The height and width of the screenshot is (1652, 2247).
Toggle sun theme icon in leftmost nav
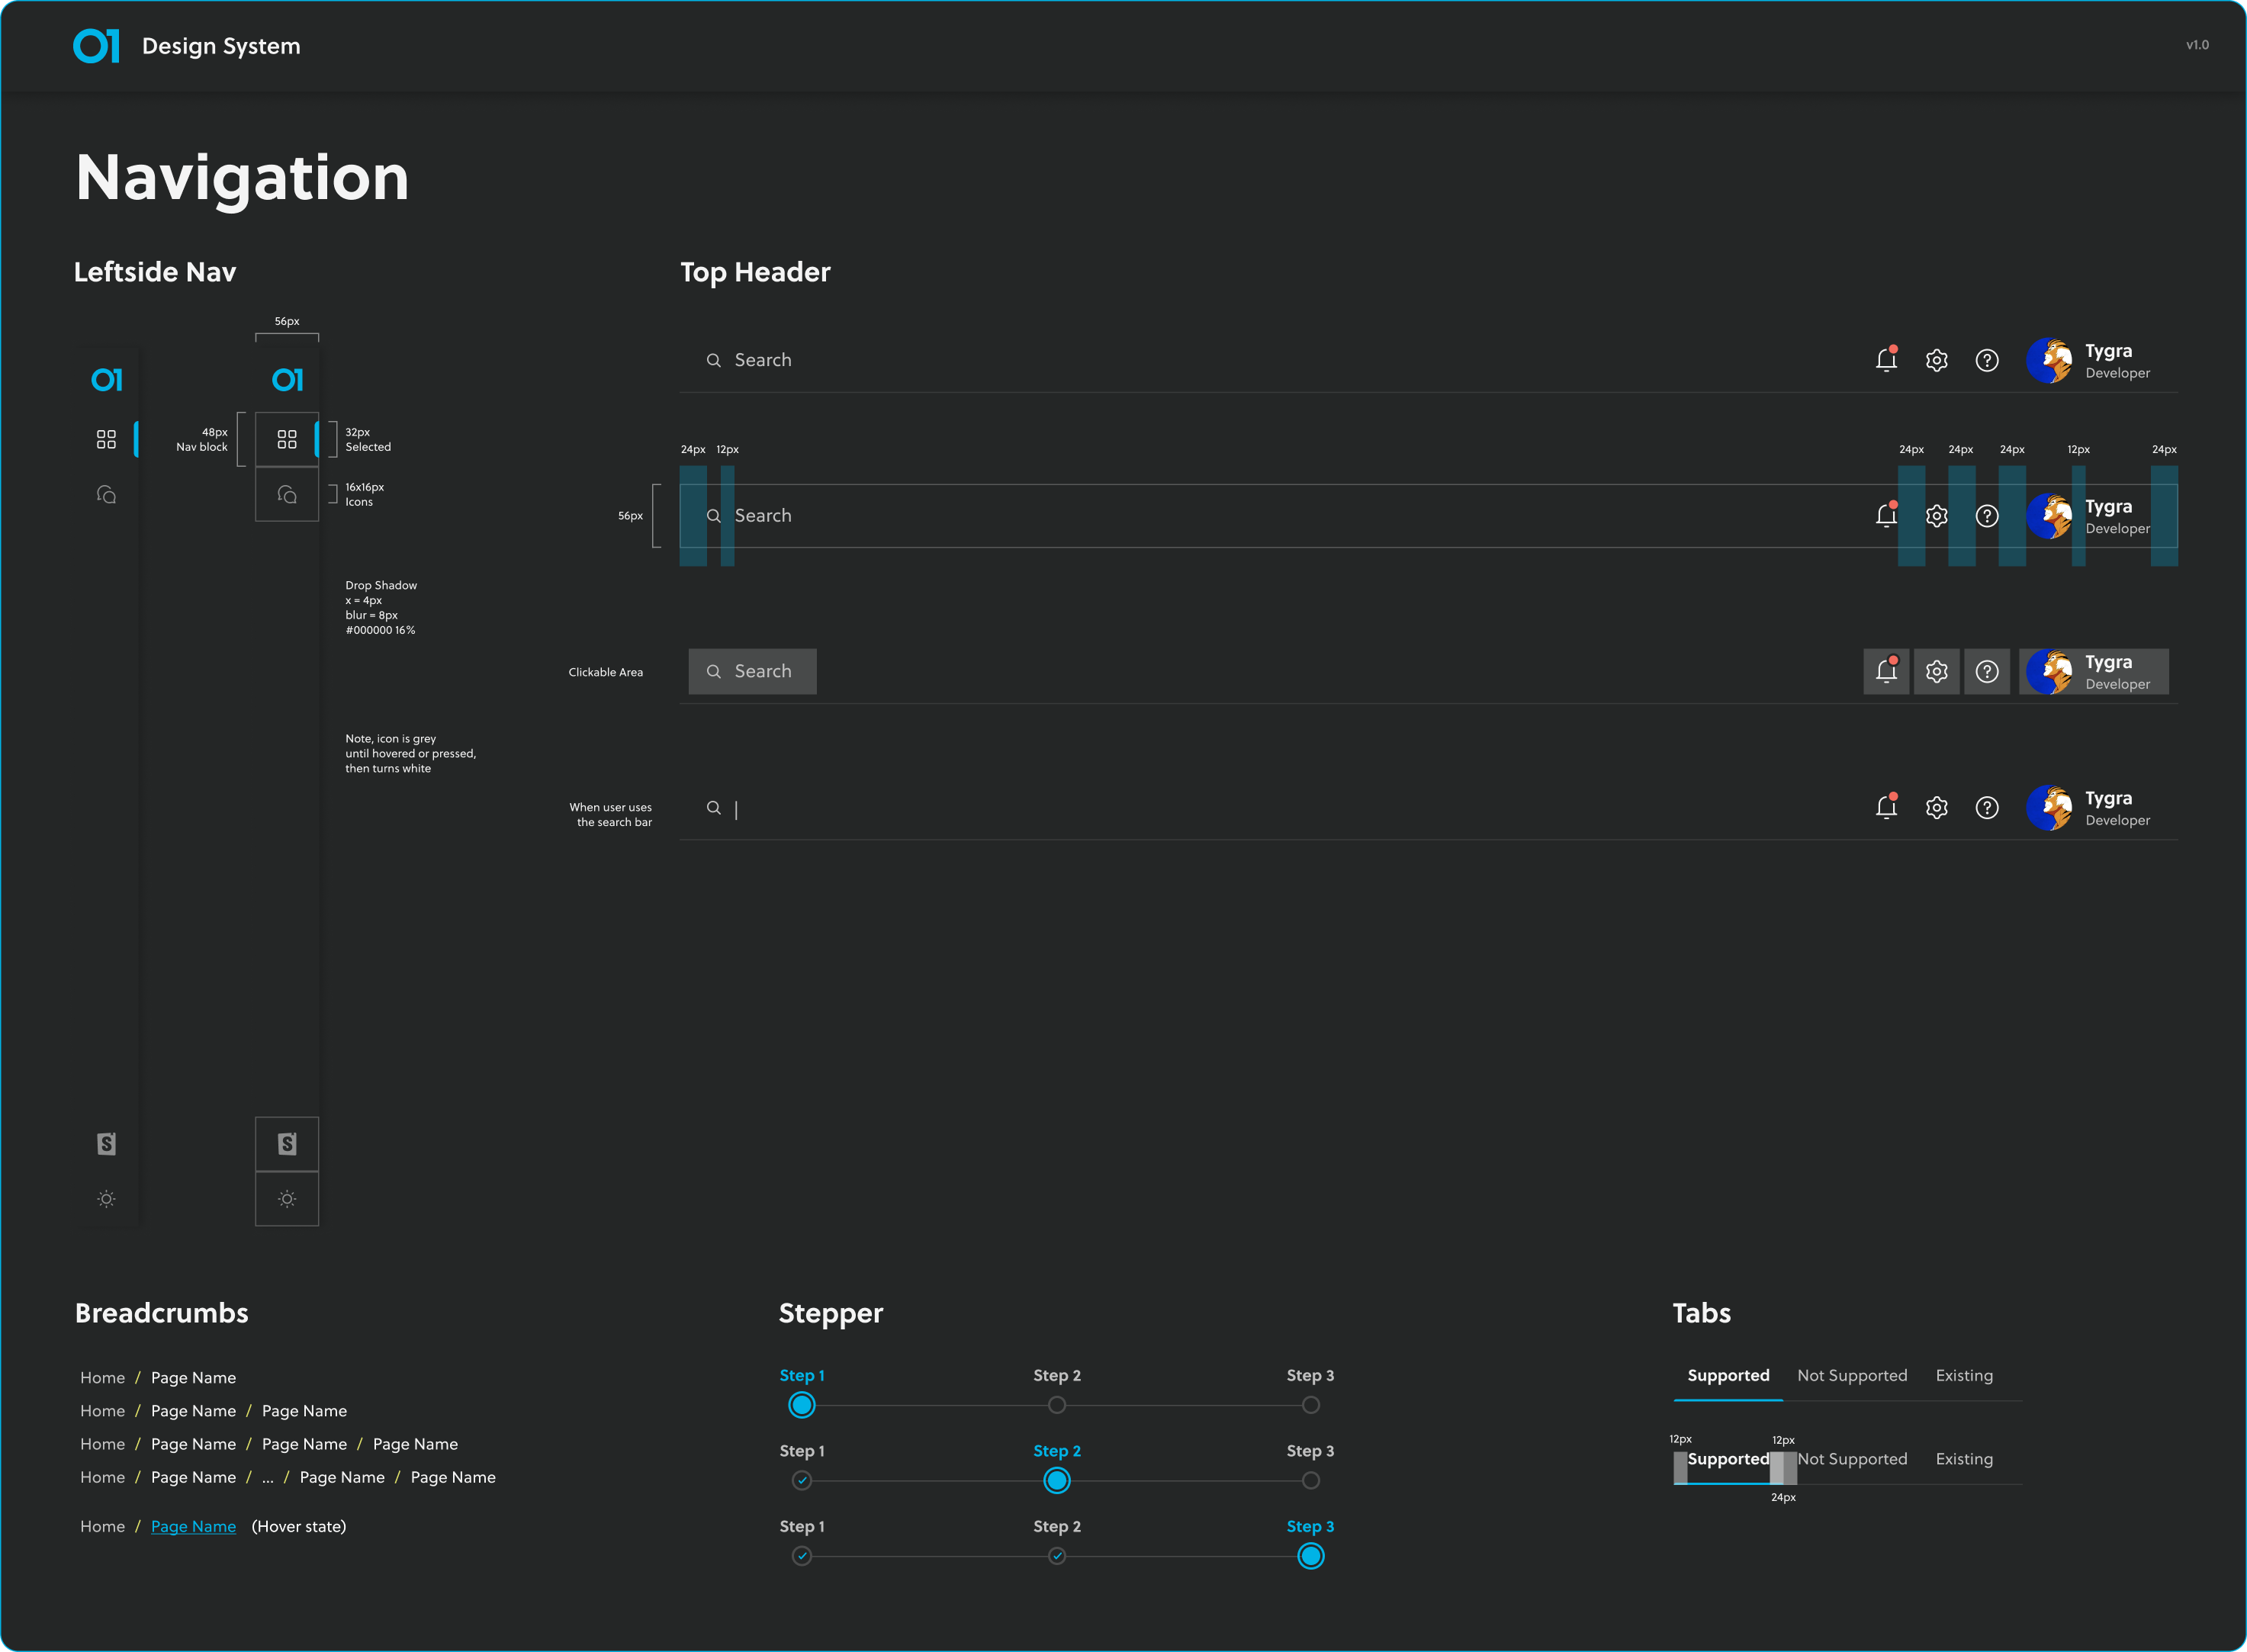pos(106,1199)
